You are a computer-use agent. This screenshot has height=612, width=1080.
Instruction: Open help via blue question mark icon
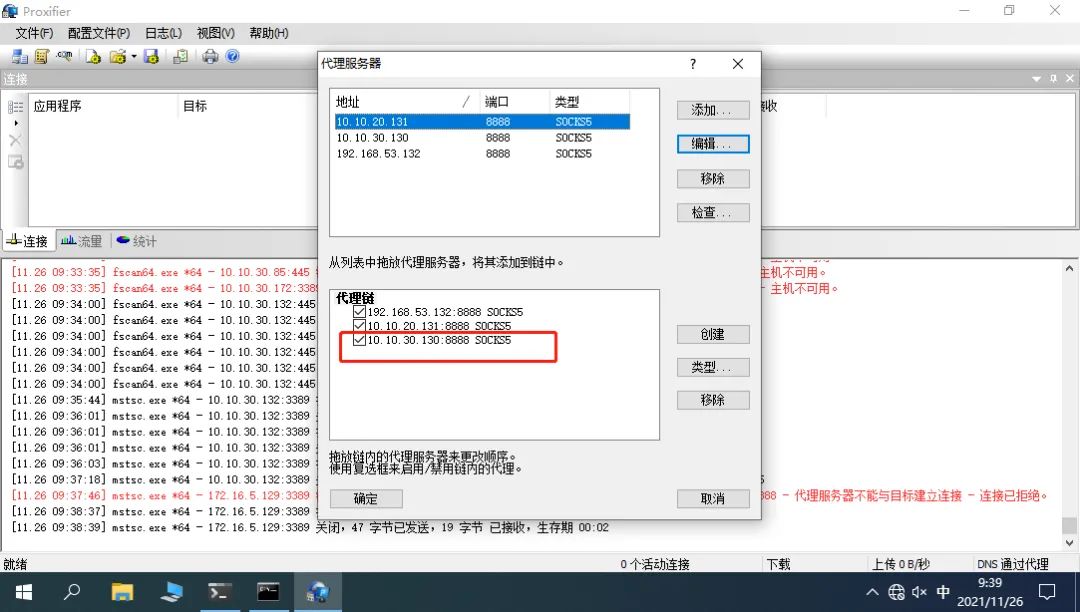point(233,56)
